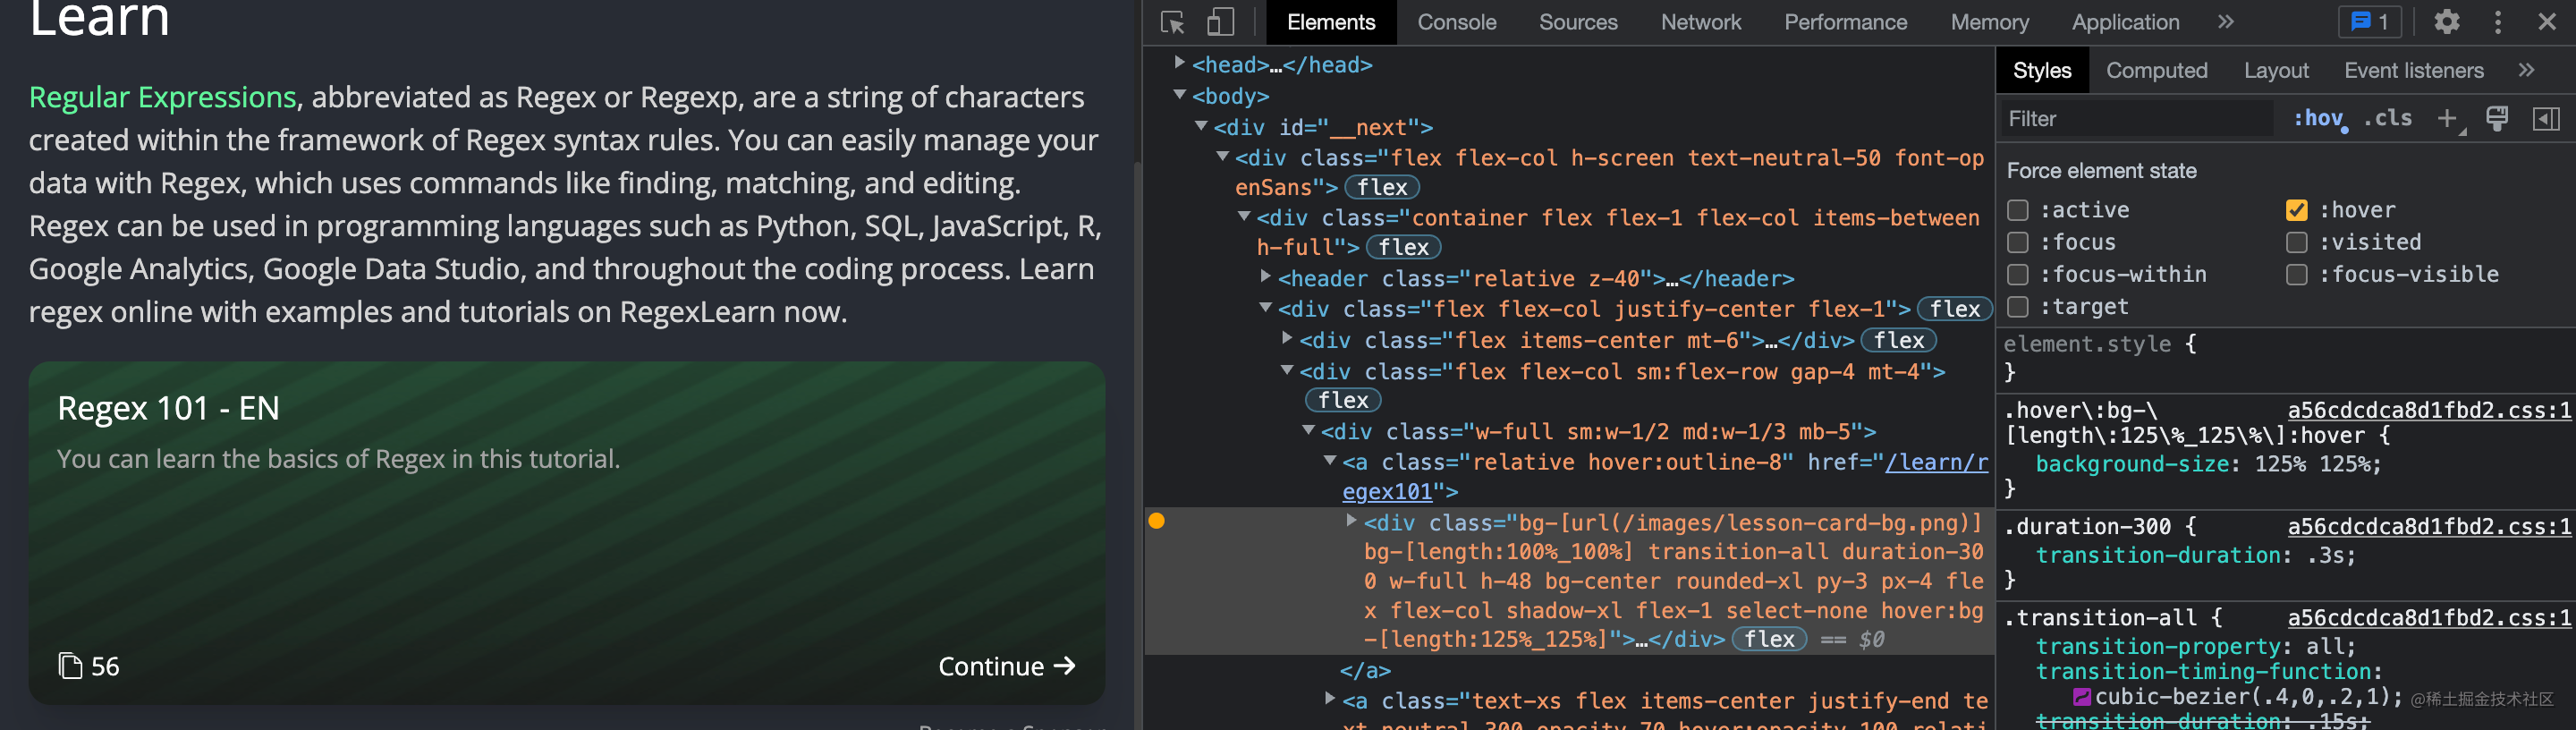
Task: Click the orange breakpoint dot
Action: 1157,521
